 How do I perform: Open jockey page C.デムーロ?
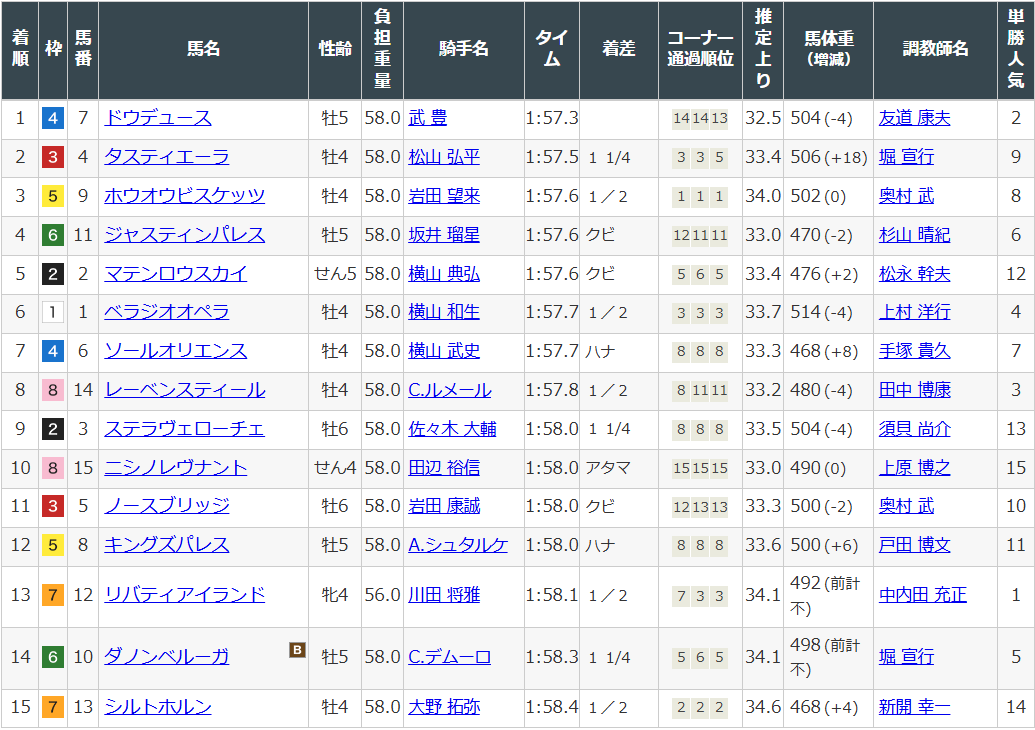tap(450, 657)
